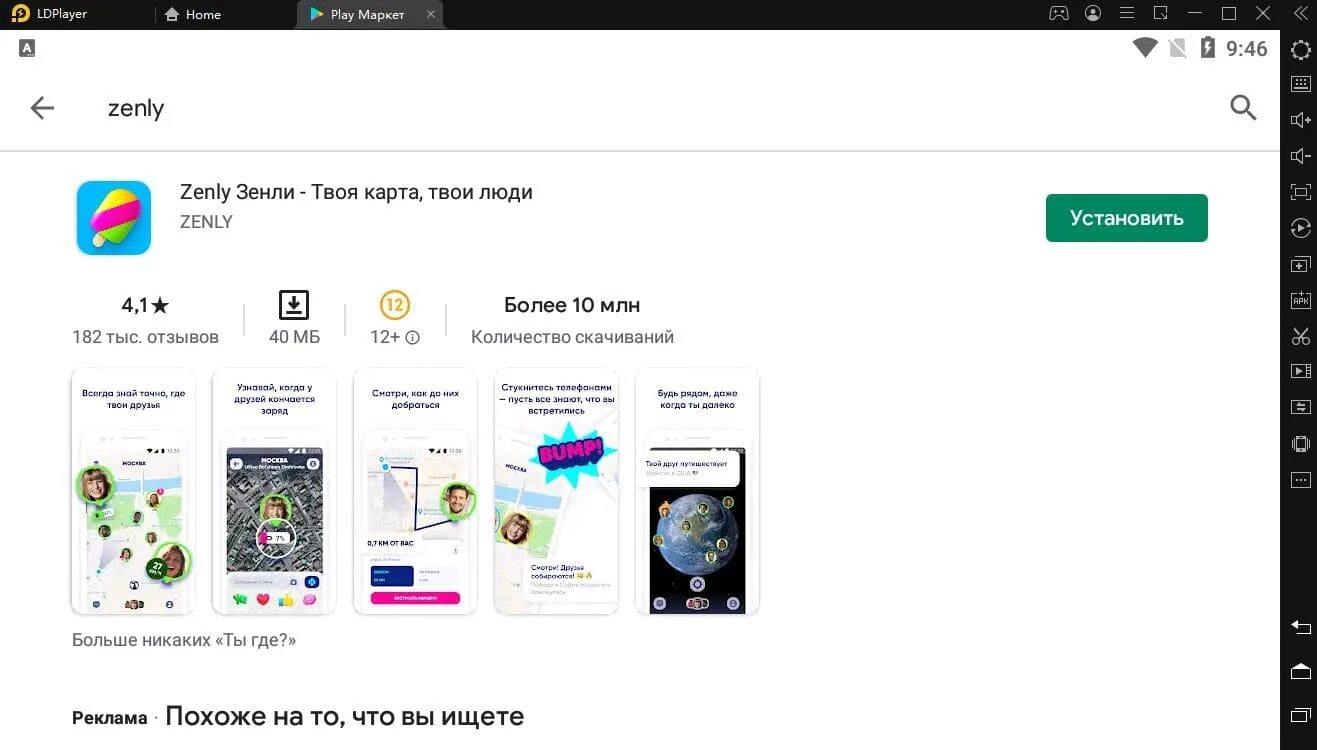Install the Zenly app with Установить button
The height and width of the screenshot is (750, 1317).
(x=1126, y=218)
